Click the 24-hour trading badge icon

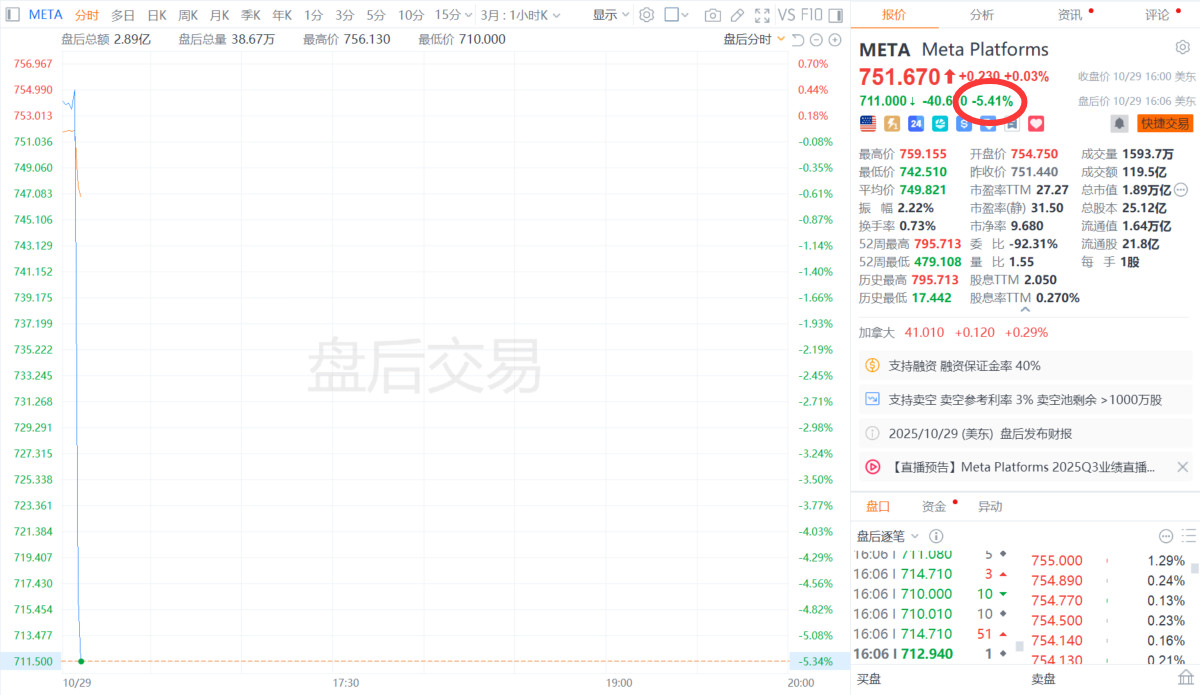[x=916, y=123]
